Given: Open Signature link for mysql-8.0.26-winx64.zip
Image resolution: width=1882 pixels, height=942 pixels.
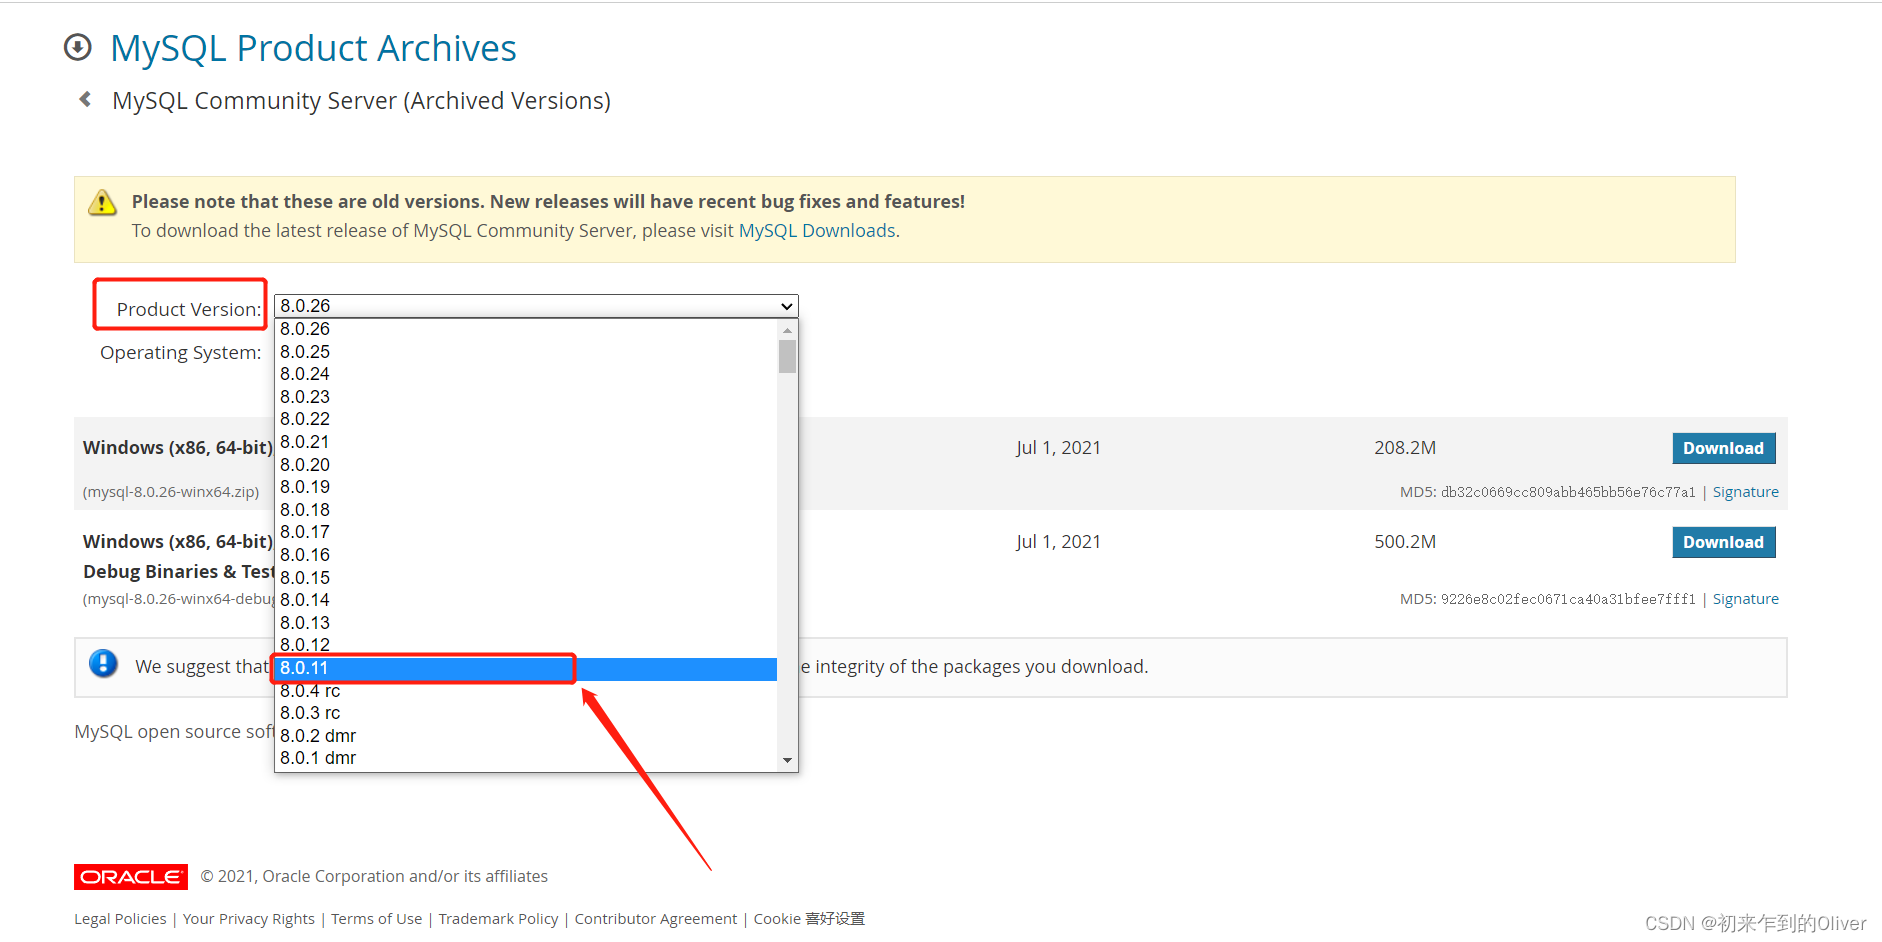Looking at the screenshot, I should tap(1745, 492).
